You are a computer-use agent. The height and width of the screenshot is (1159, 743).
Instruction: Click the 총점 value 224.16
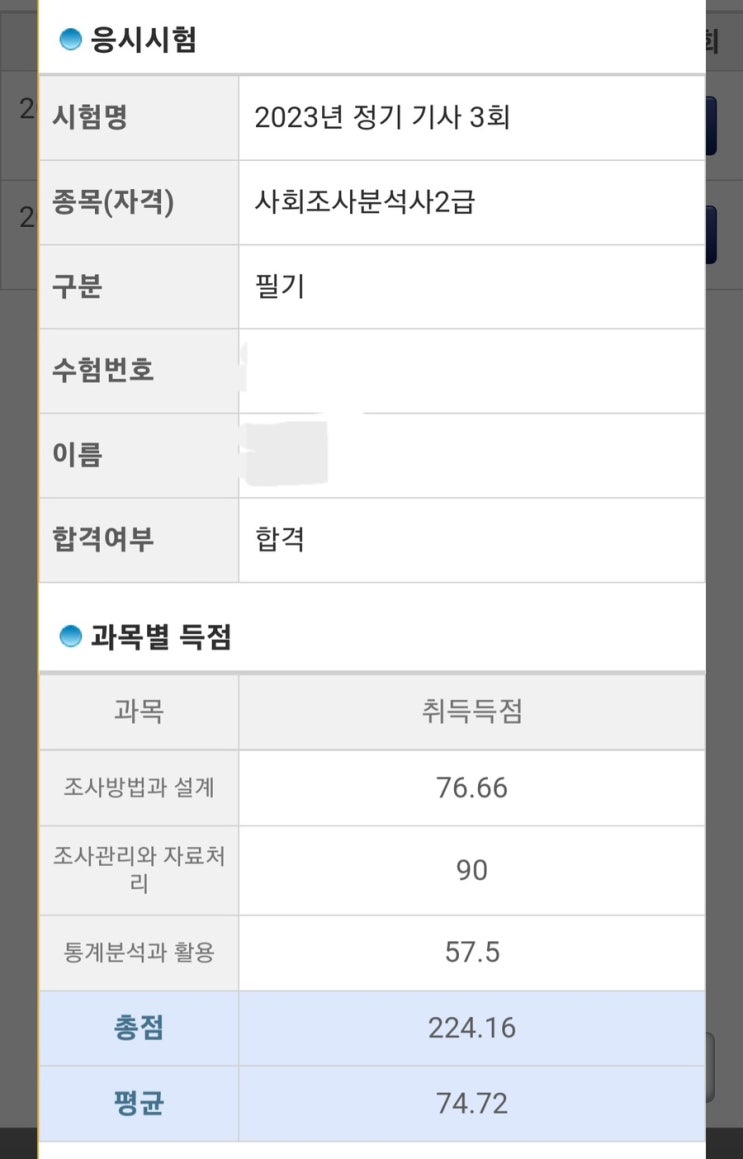pyautogui.click(x=471, y=1028)
